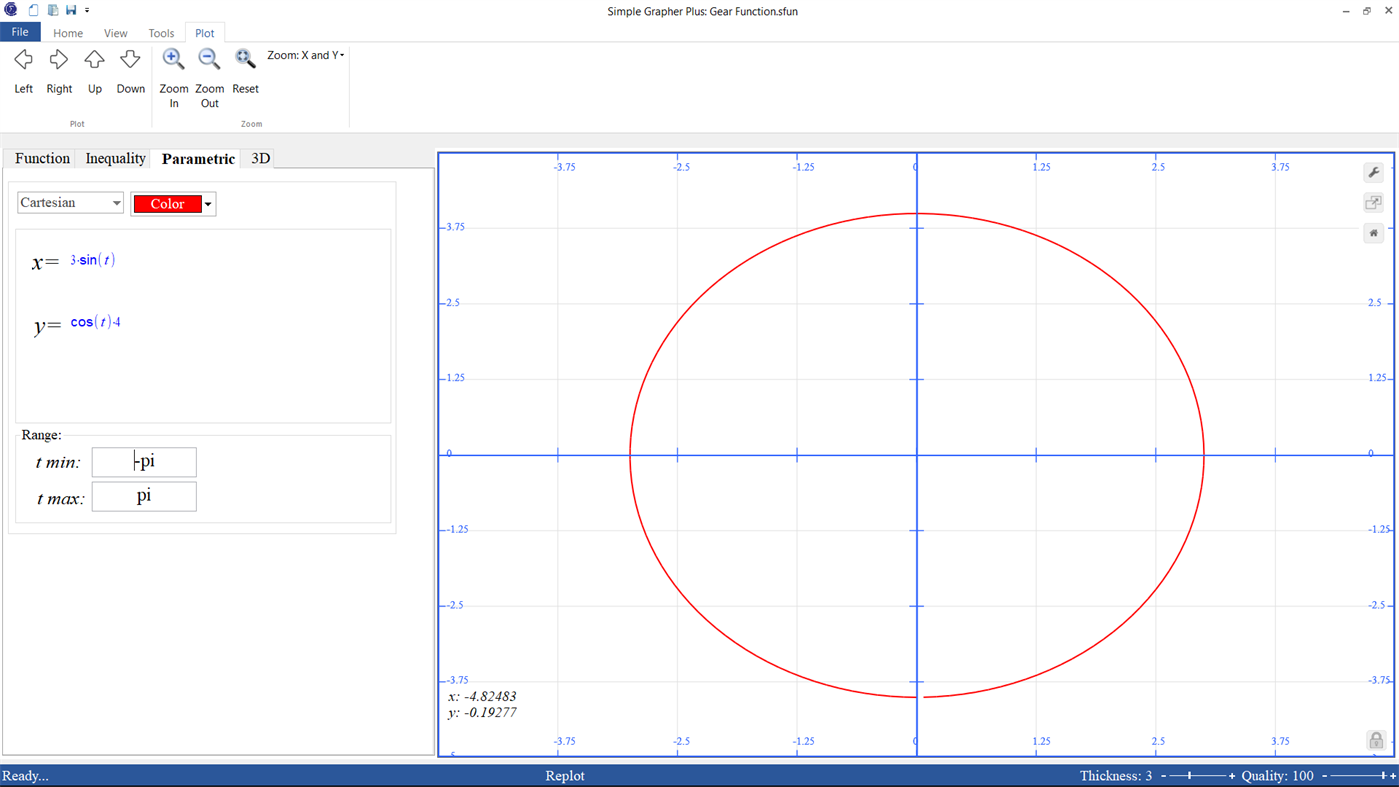Click the Simple Grapher app logo

coord(11,10)
